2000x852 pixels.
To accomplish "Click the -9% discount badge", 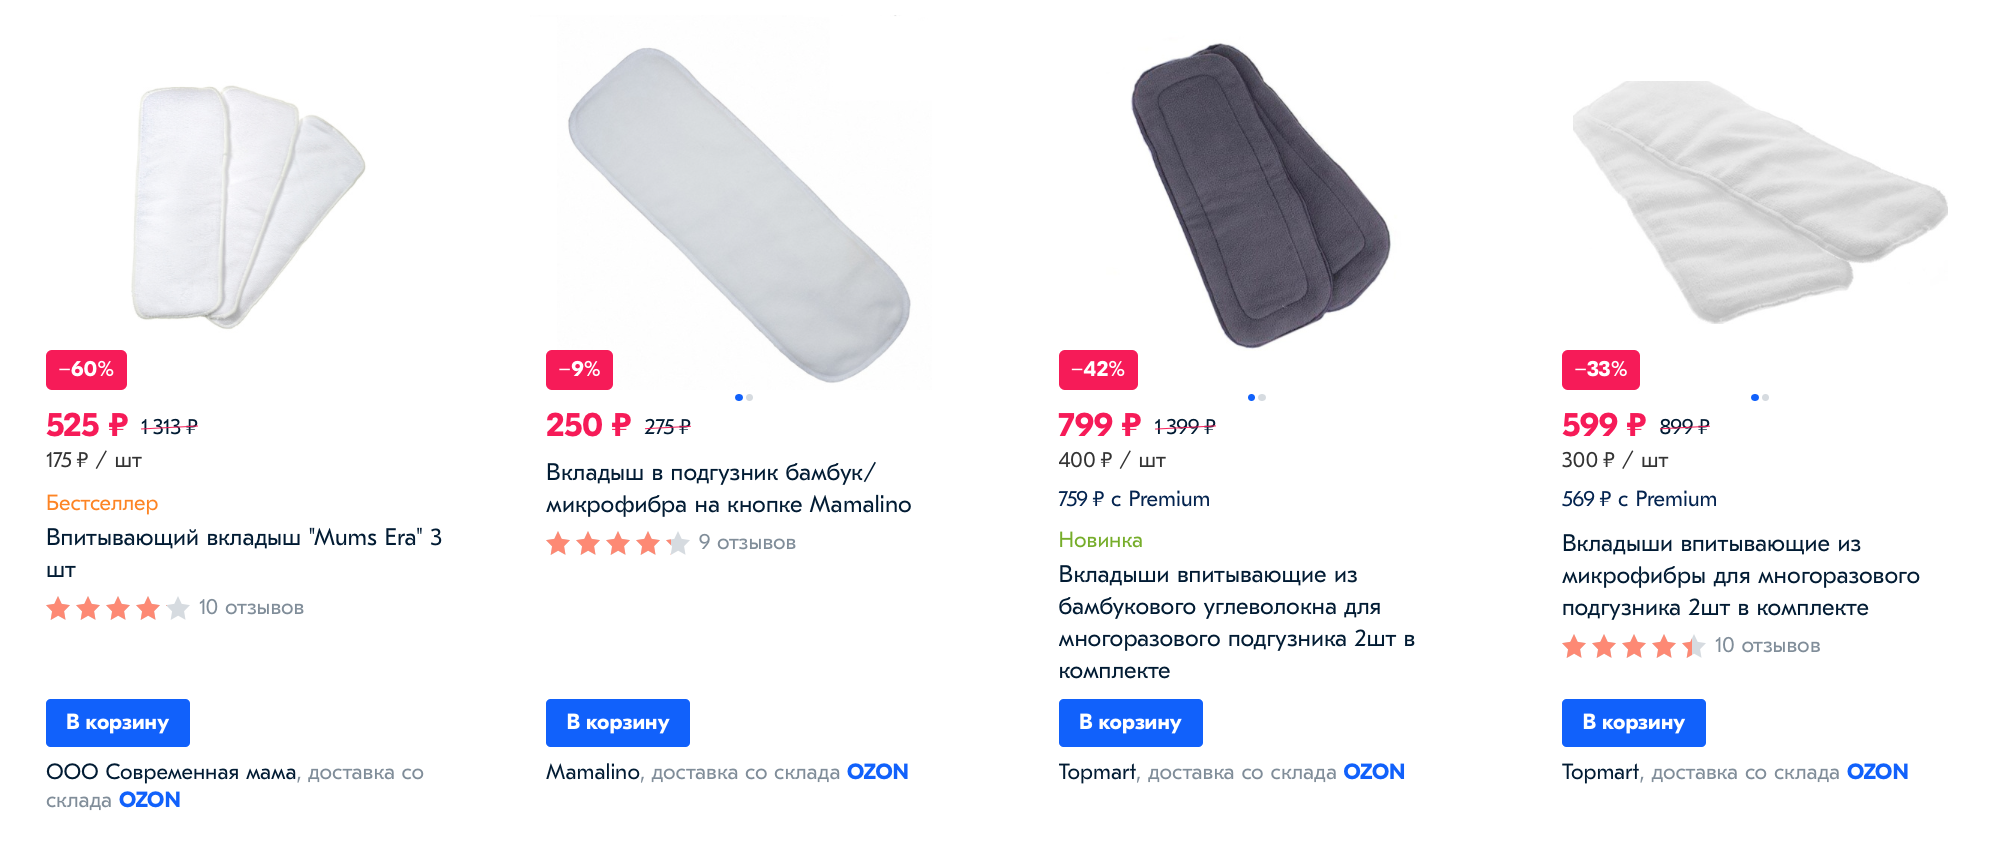I will [x=579, y=369].
